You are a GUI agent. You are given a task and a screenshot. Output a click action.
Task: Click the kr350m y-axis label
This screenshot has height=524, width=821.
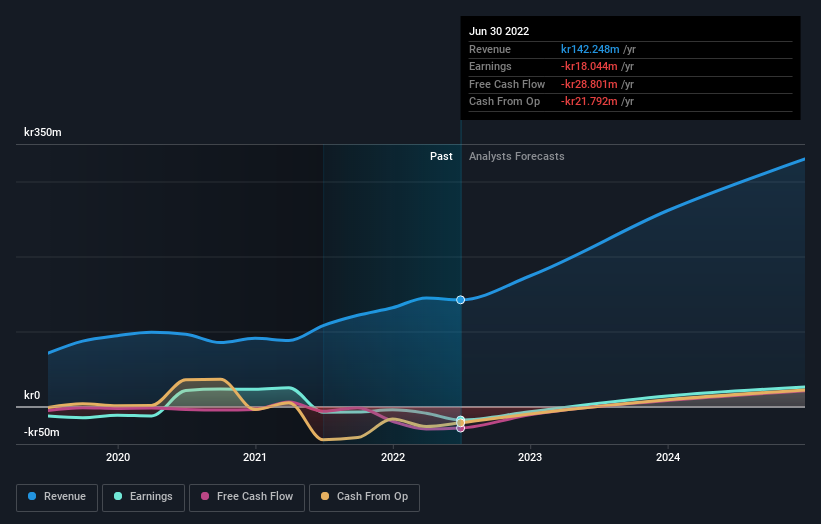coord(42,132)
